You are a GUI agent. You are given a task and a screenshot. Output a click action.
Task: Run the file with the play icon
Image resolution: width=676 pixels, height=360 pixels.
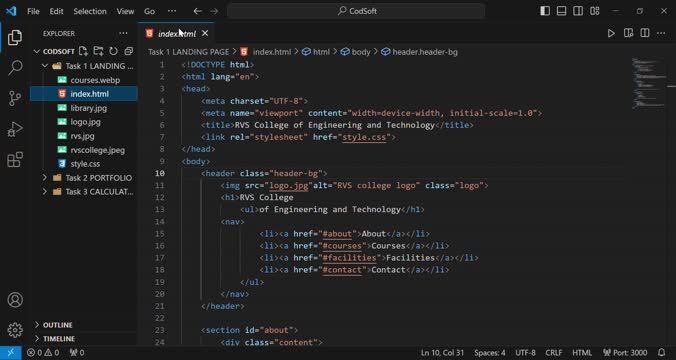click(611, 33)
